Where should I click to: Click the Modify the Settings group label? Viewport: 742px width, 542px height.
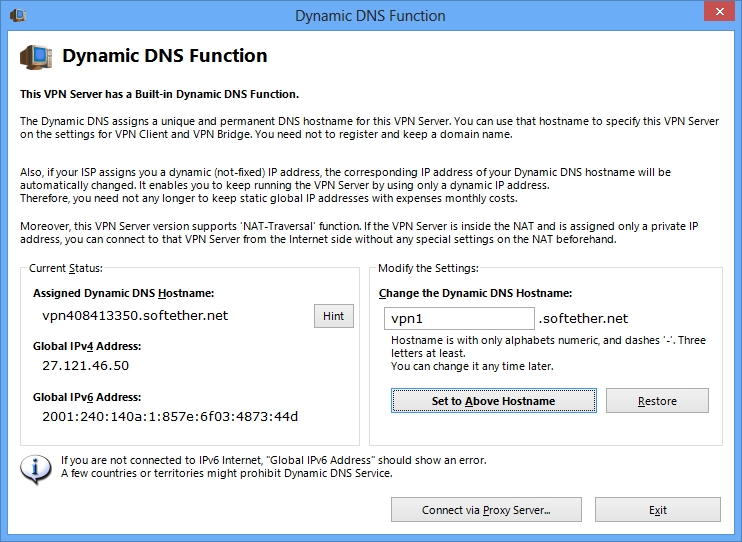click(x=428, y=268)
